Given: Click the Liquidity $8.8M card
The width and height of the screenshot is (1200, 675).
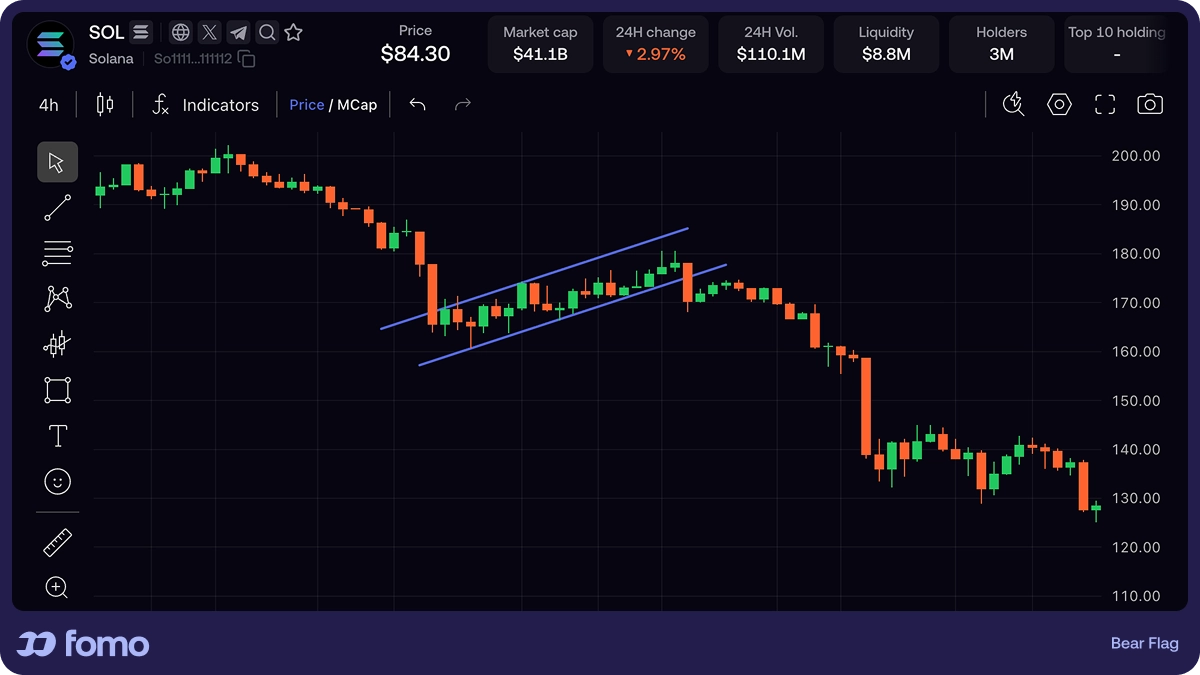Looking at the screenshot, I should (x=886, y=44).
